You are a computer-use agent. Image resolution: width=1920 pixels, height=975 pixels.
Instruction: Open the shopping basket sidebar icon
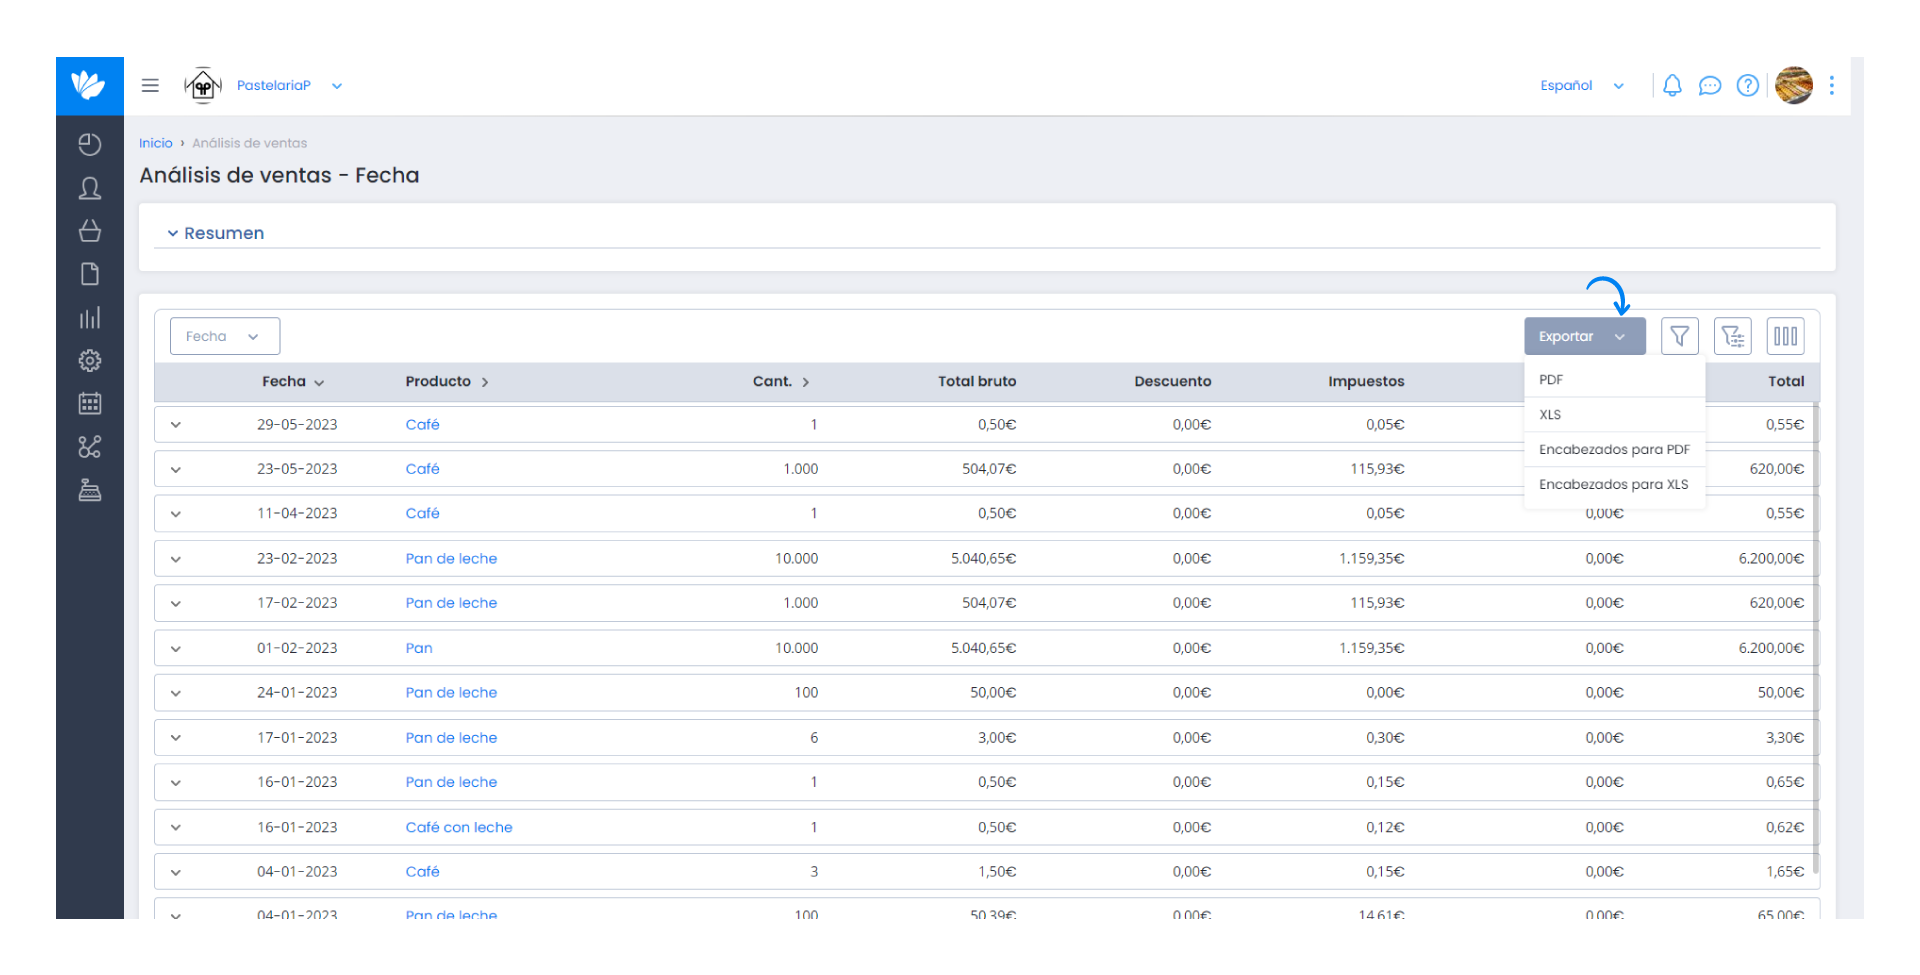pos(89,231)
